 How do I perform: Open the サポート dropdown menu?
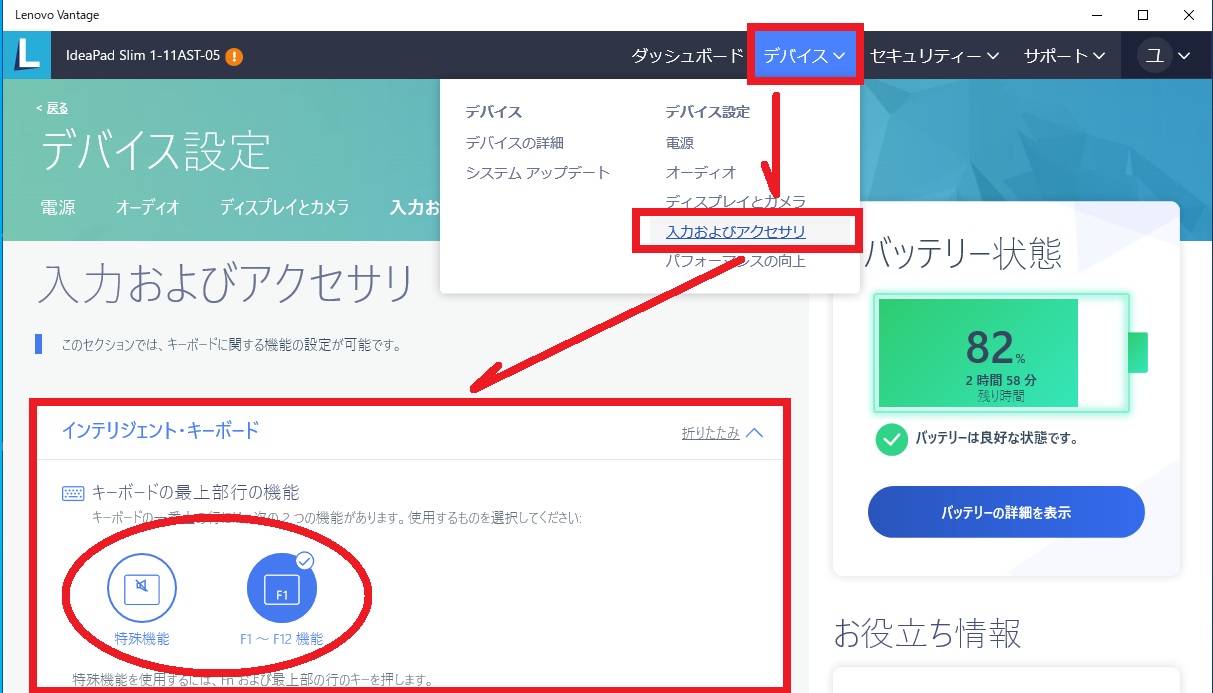tap(1063, 55)
